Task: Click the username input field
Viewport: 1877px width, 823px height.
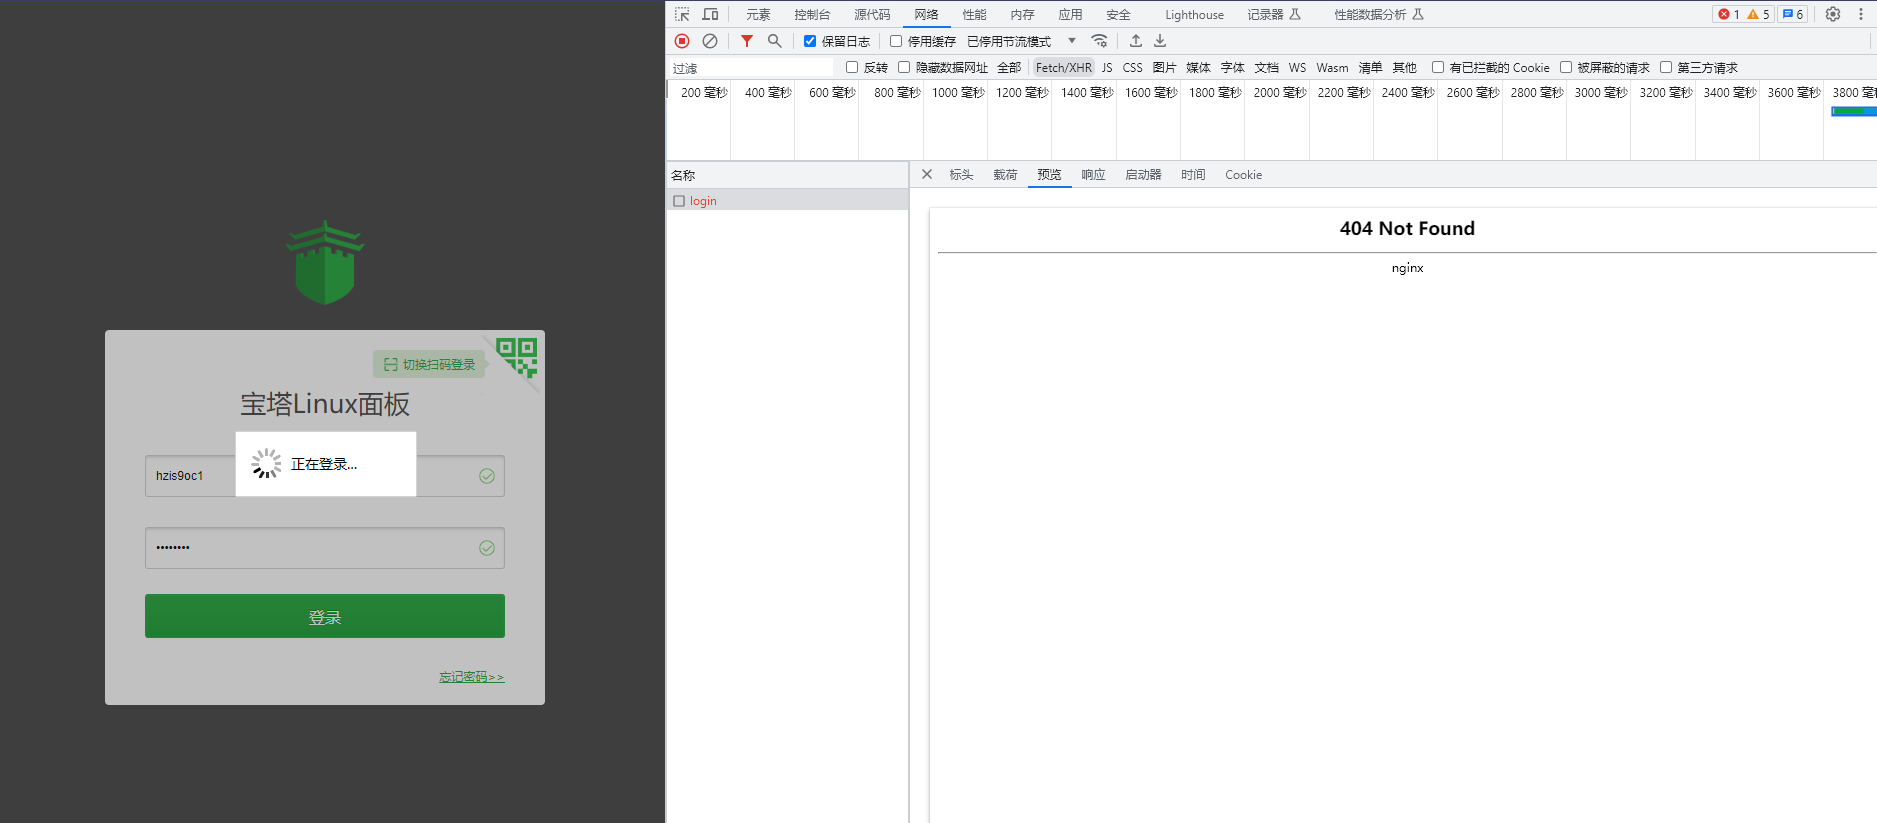Action: tap(325, 476)
